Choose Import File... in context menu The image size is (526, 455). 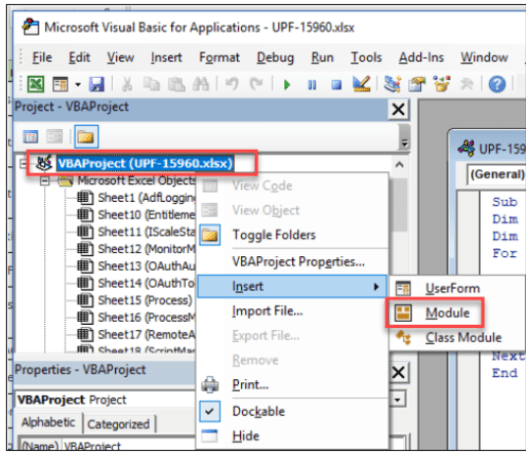(293, 311)
